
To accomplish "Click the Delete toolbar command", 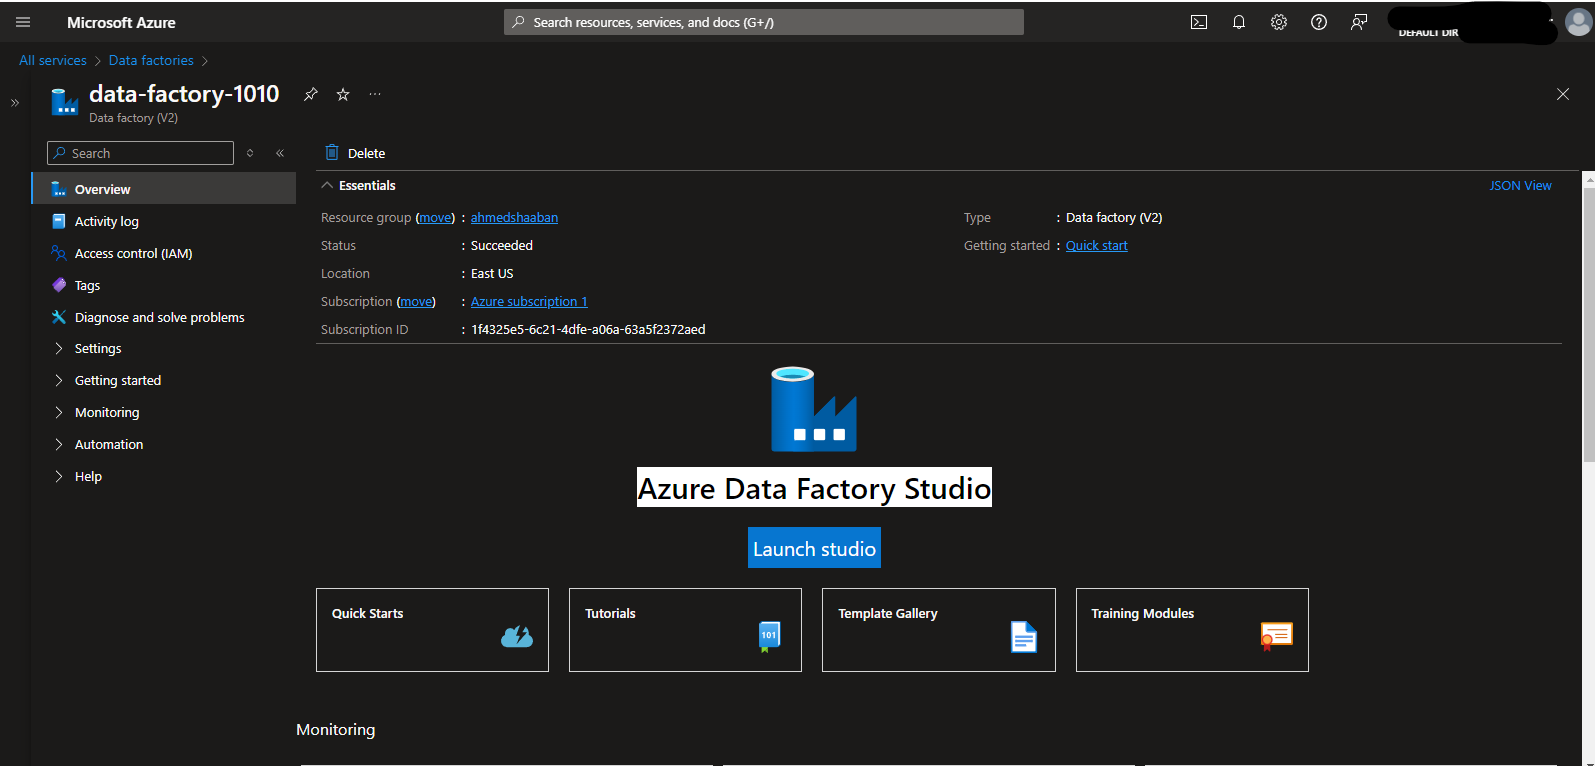I will pyautogui.click(x=355, y=153).
